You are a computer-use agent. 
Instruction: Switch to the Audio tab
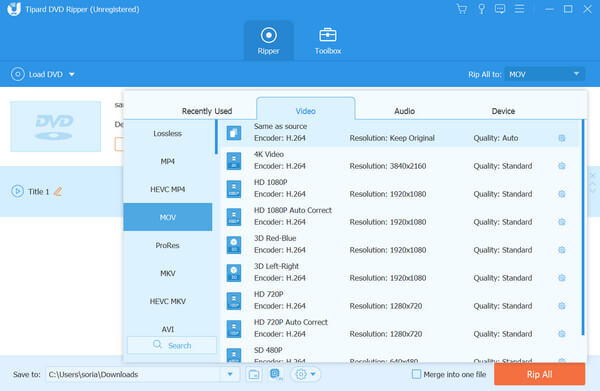tap(404, 111)
